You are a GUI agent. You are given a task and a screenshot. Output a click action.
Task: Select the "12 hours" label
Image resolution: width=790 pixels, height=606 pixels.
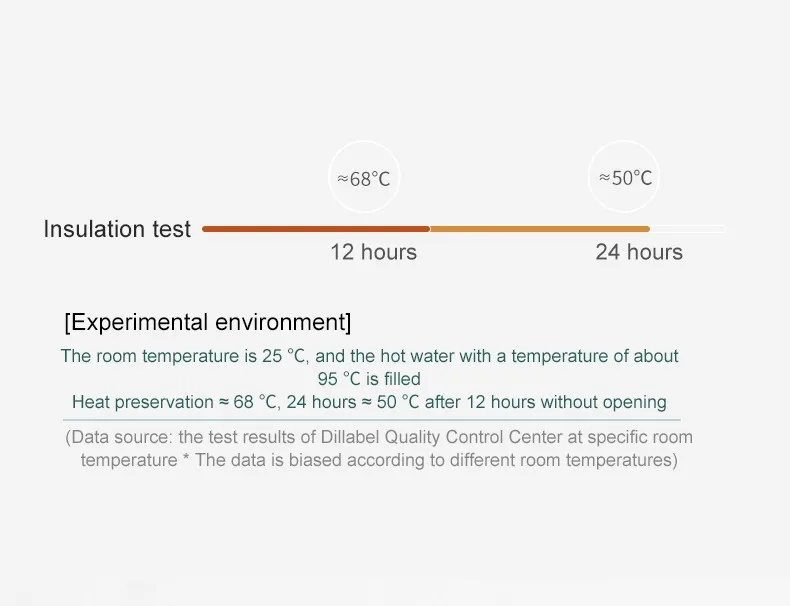(373, 252)
